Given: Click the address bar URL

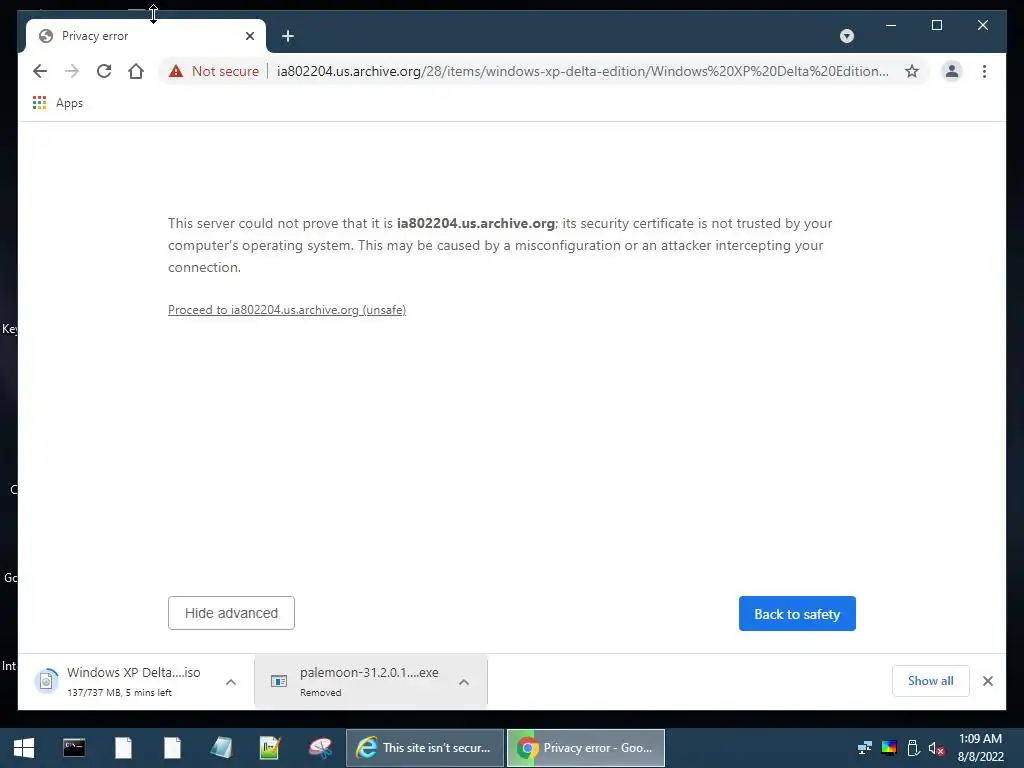Looking at the screenshot, I should point(583,71).
